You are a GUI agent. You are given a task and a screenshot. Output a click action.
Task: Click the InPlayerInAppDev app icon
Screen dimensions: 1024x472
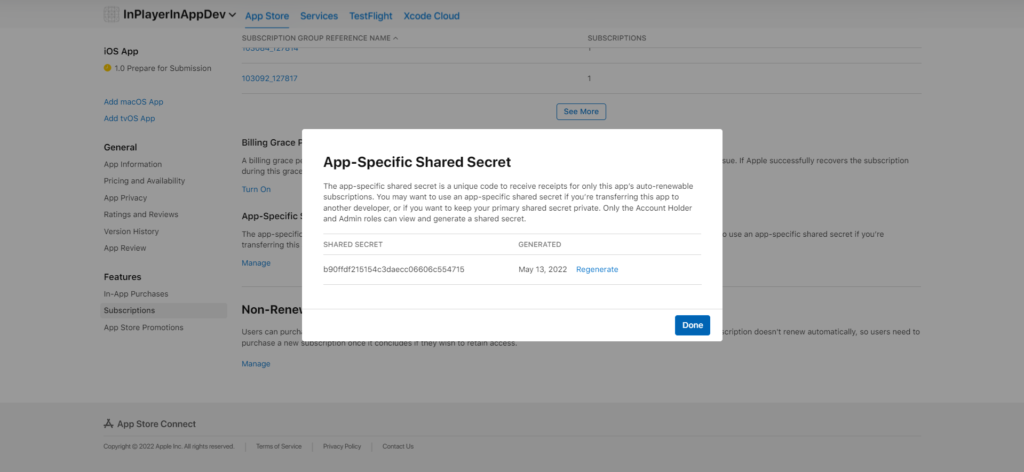(x=112, y=14)
